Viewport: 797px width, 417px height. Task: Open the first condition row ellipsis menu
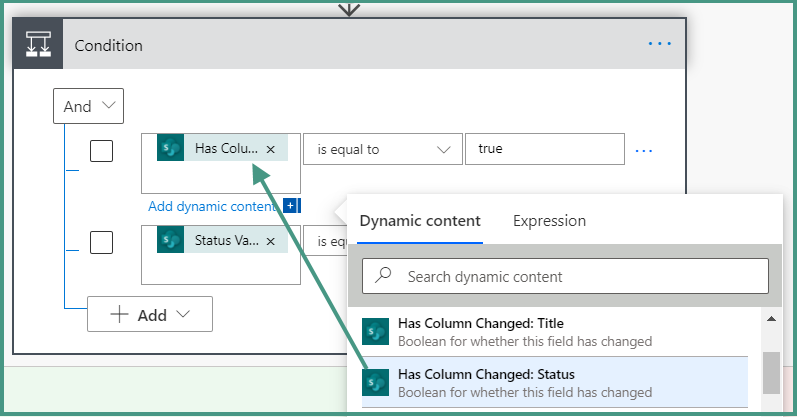click(644, 150)
